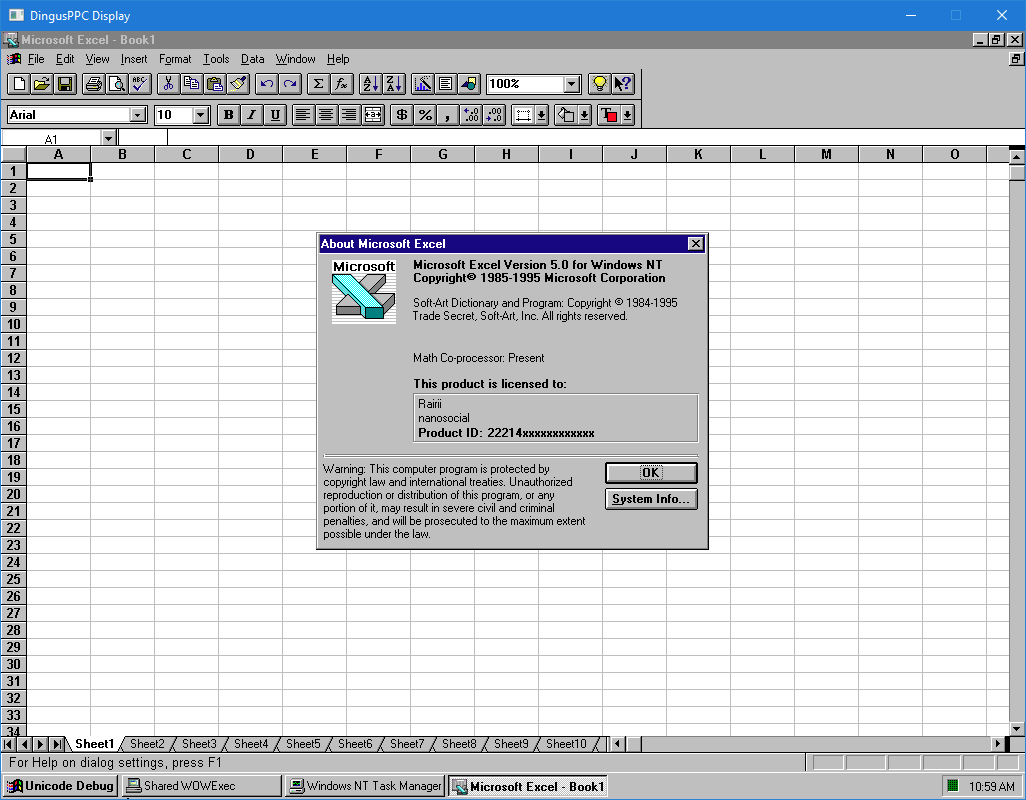Screen dimensions: 1026x800
Task: Open the Data menu
Action: tap(253, 59)
